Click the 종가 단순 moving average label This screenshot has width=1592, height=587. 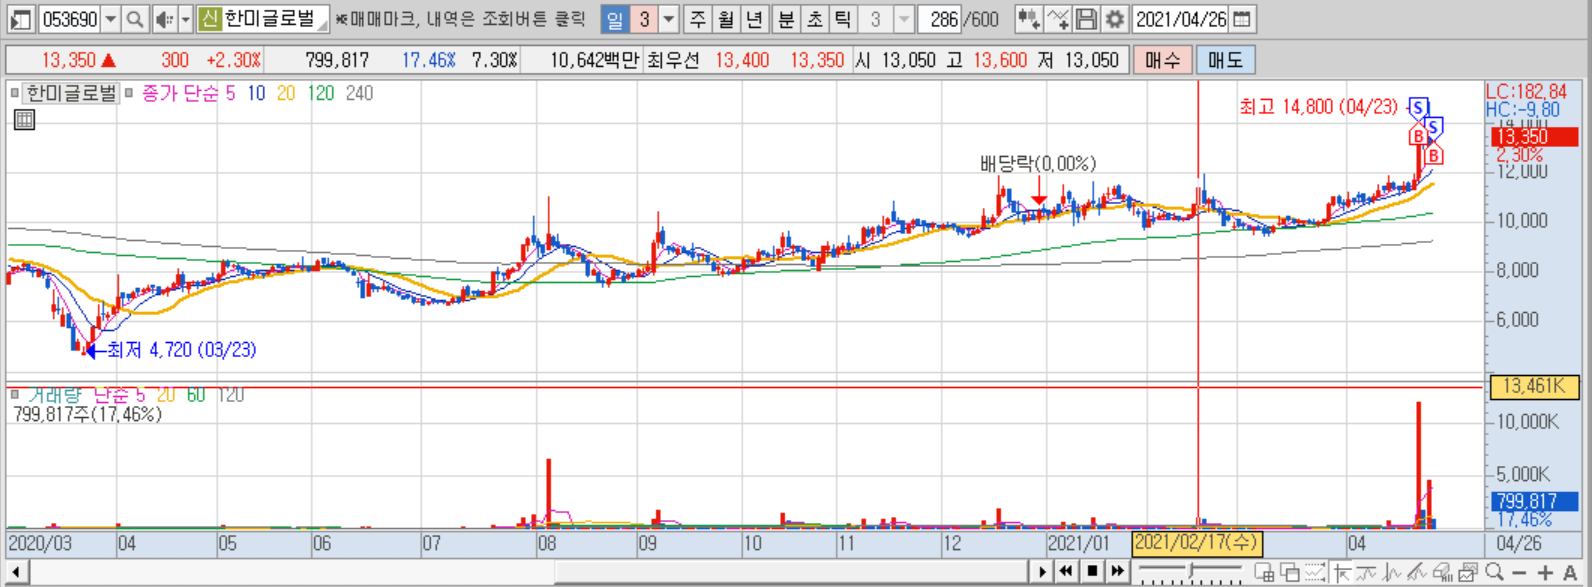179,93
